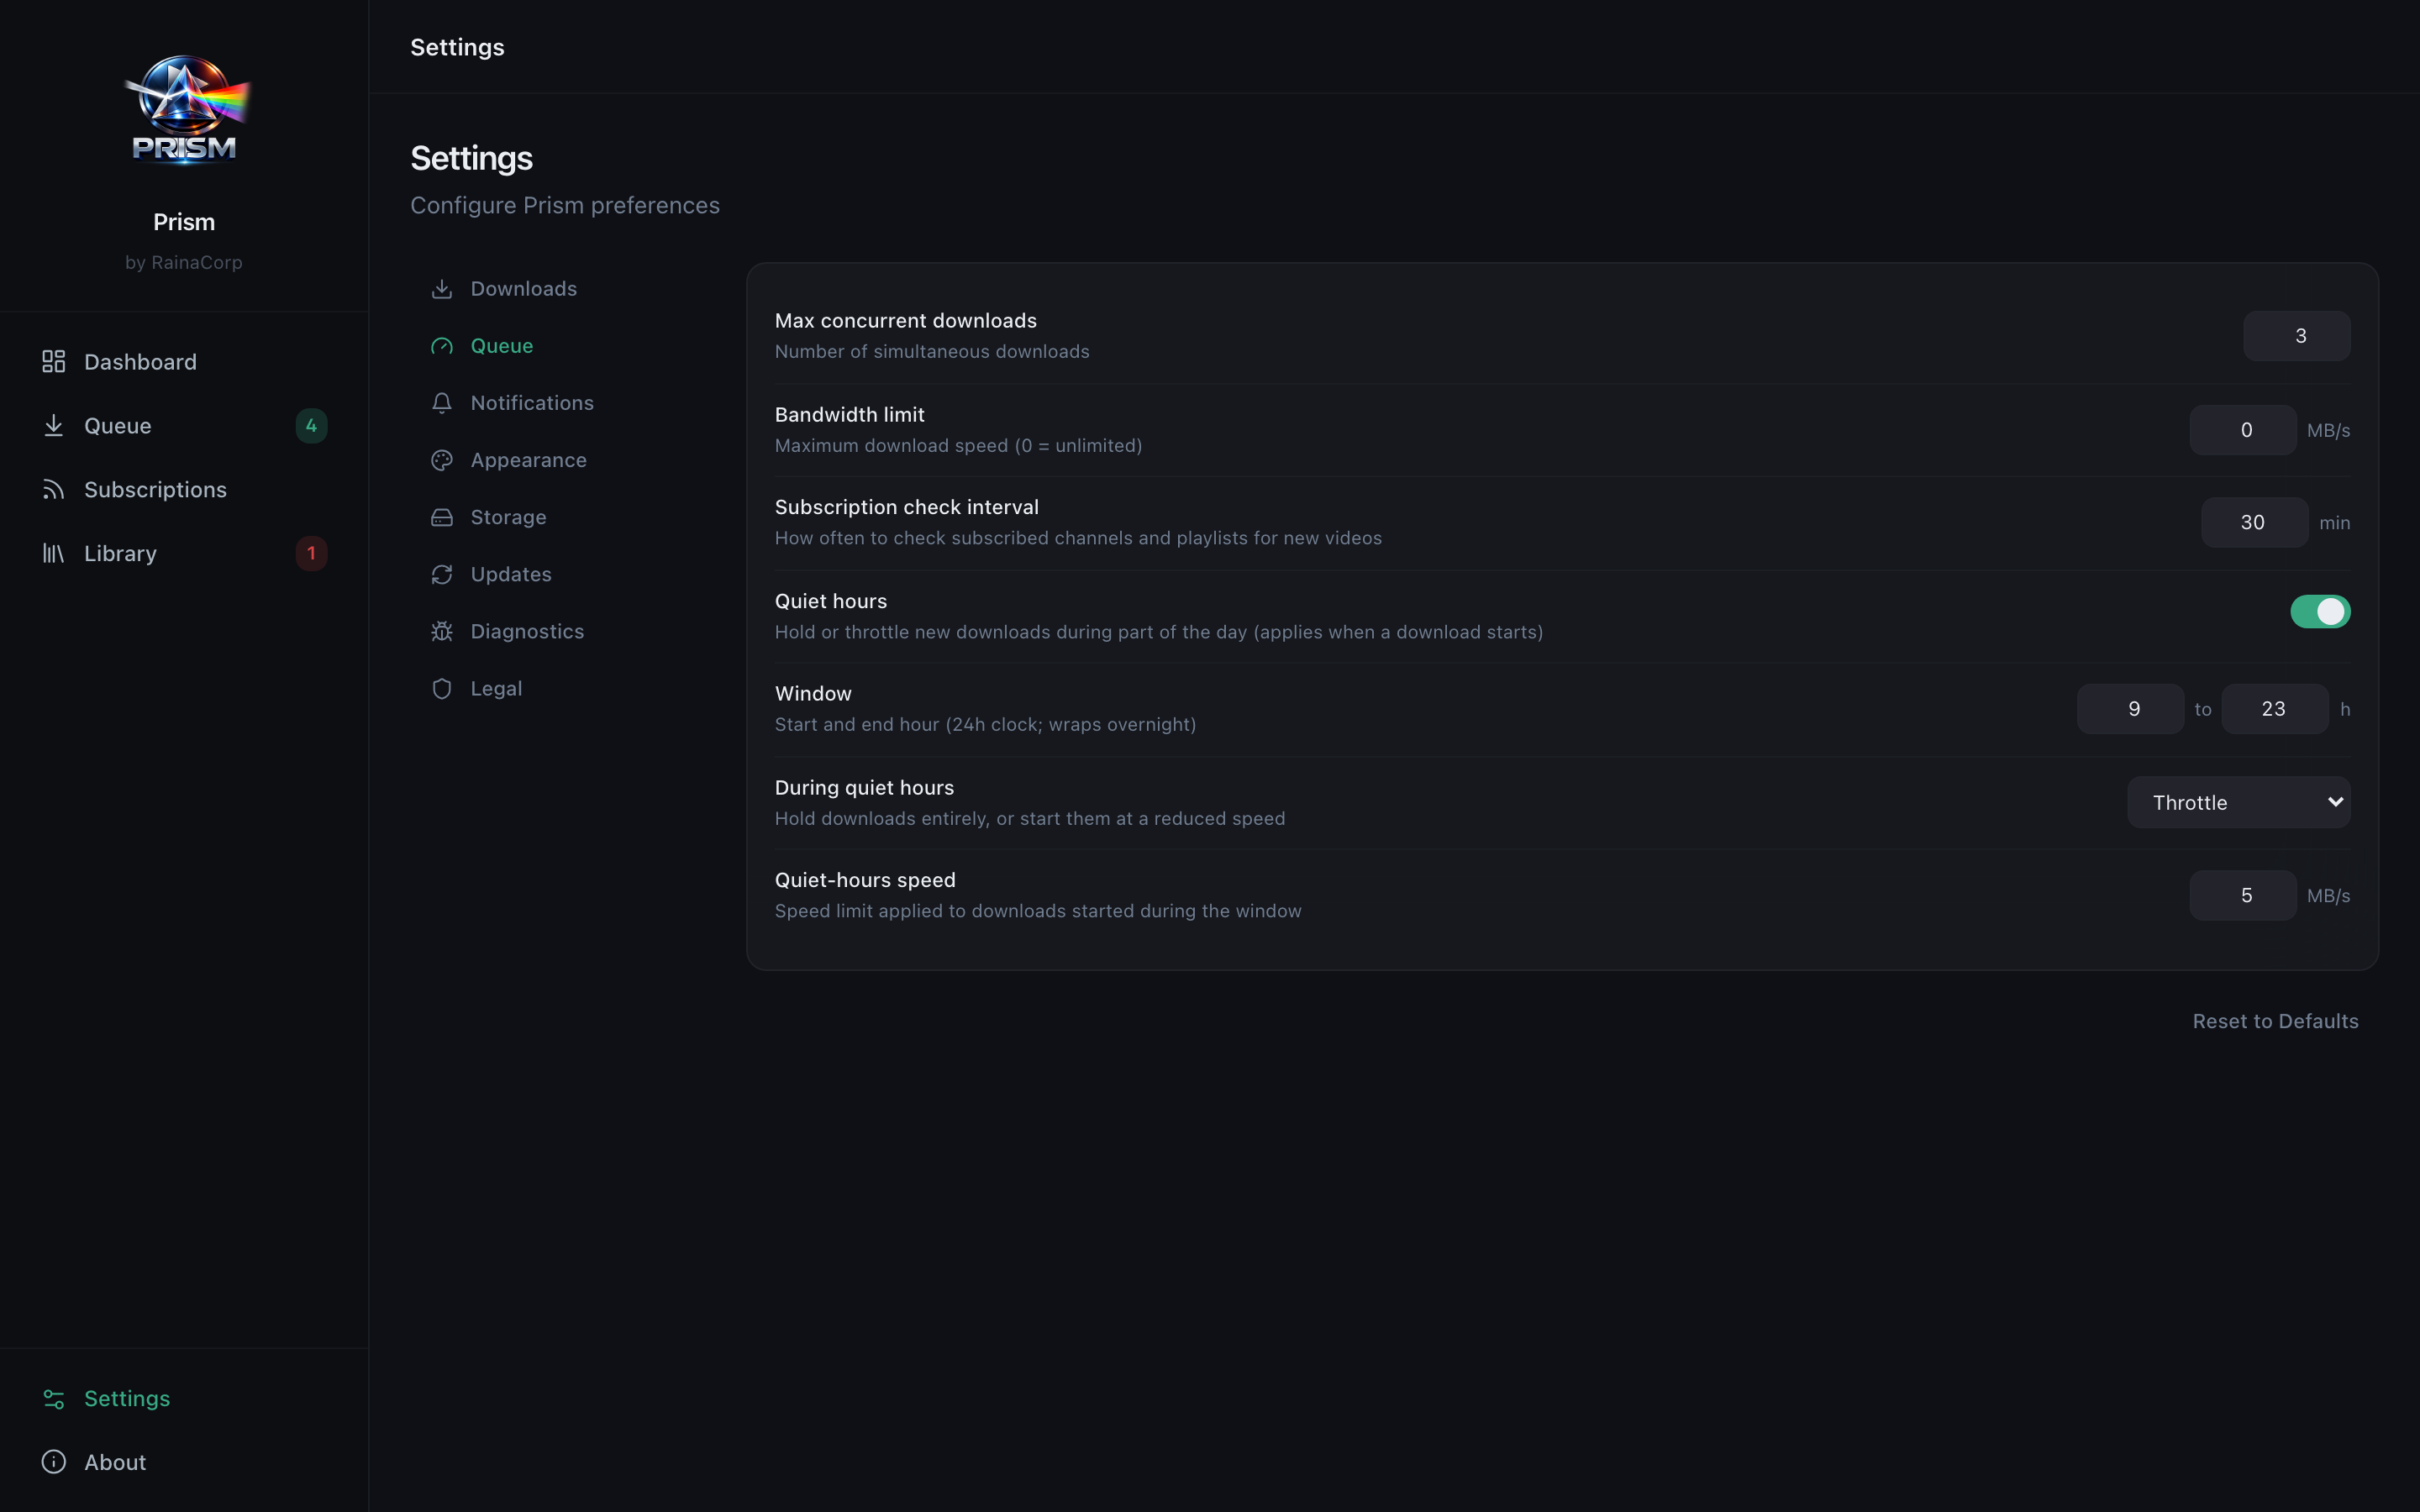
Task: Click Reset to Defaults
Action: coord(2275,1021)
